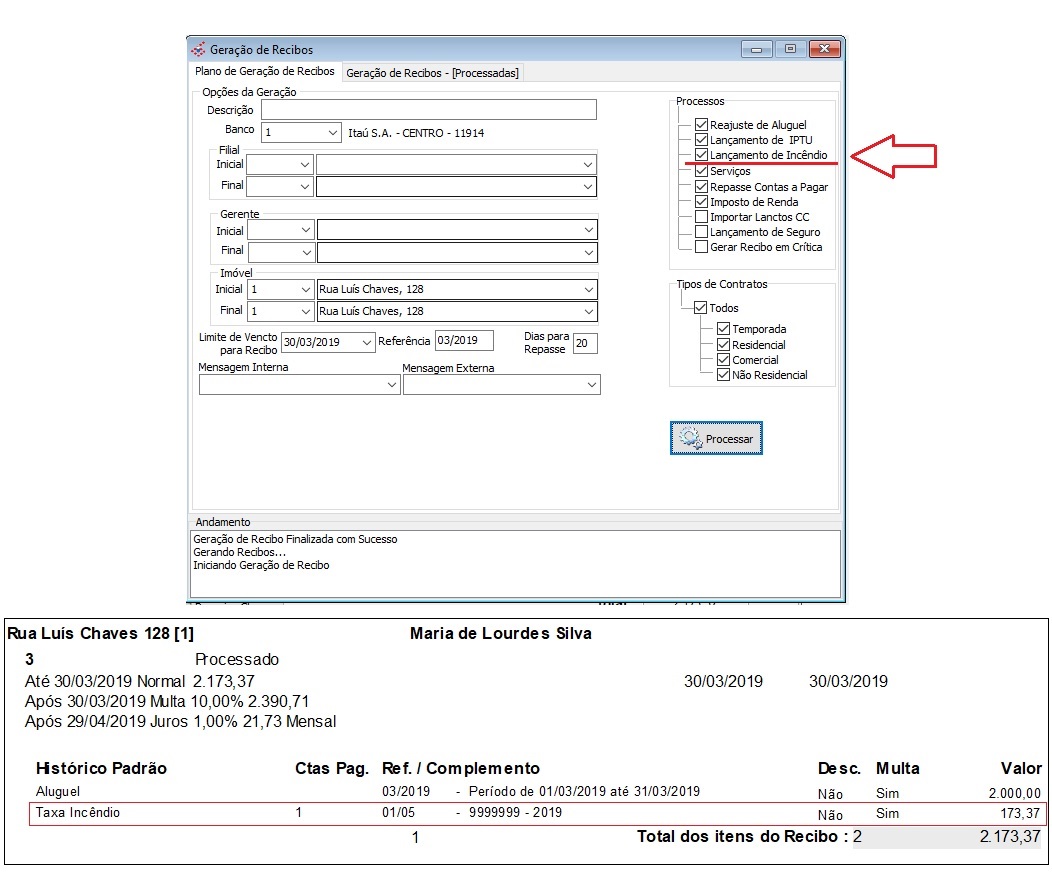Toggle the Comercial contract checkbox
The height and width of the screenshot is (880, 1052).
[723, 360]
